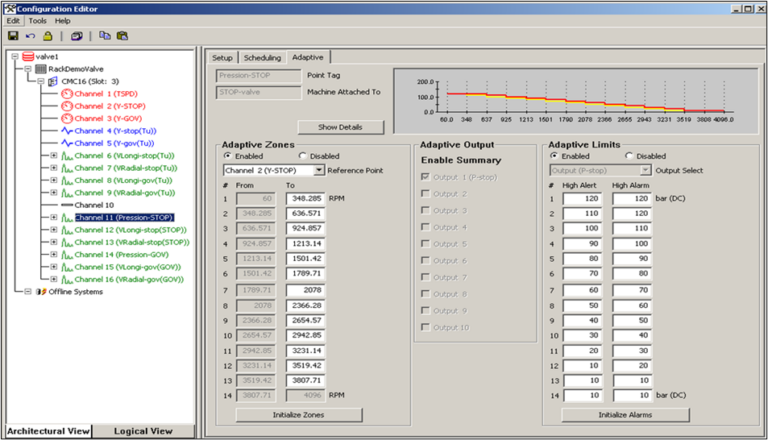Click the Save floppy disk toolbar icon
The height and width of the screenshot is (440, 768).
click(x=13, y=35)
